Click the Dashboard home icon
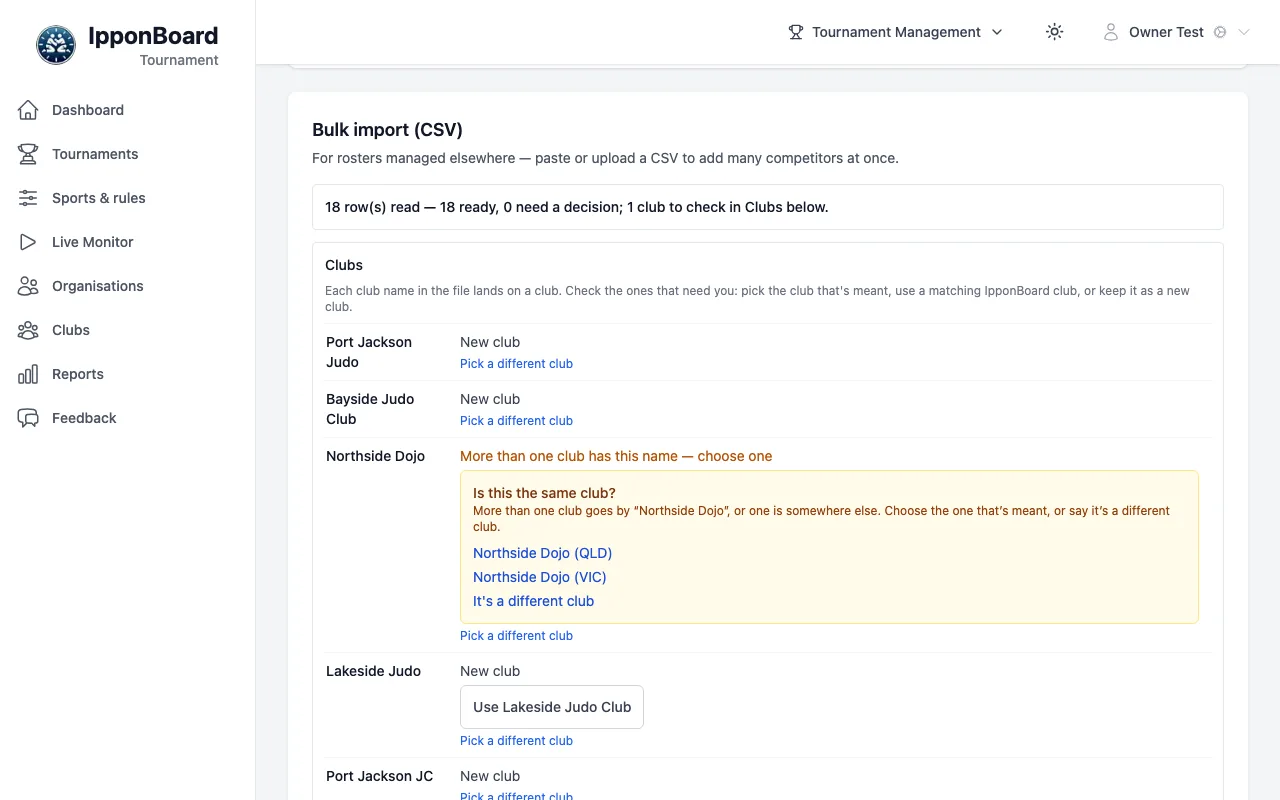Image resolution: width=1280 pixels, height=800 pixels. [28, 110]
